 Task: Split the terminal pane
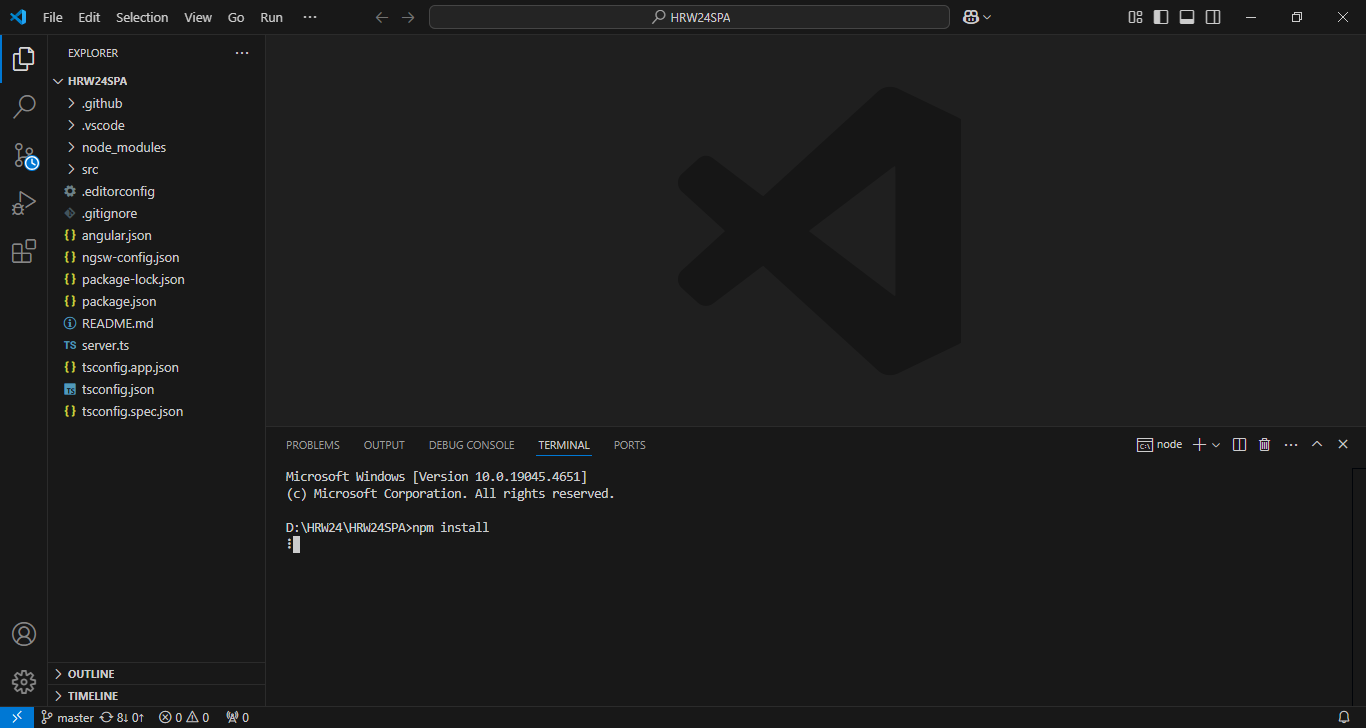pos(1239,445)
